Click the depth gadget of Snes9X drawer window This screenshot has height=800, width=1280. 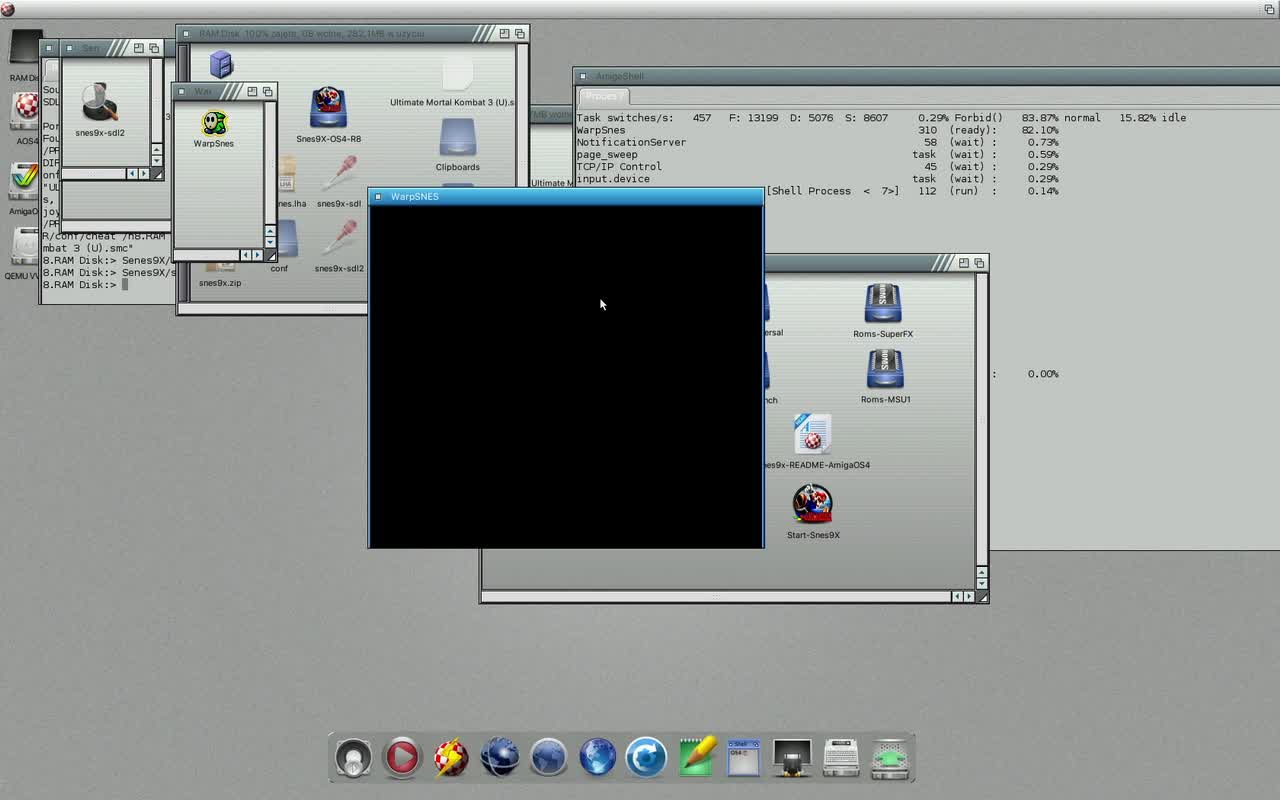pyautogui.click(x=979, y=263)
